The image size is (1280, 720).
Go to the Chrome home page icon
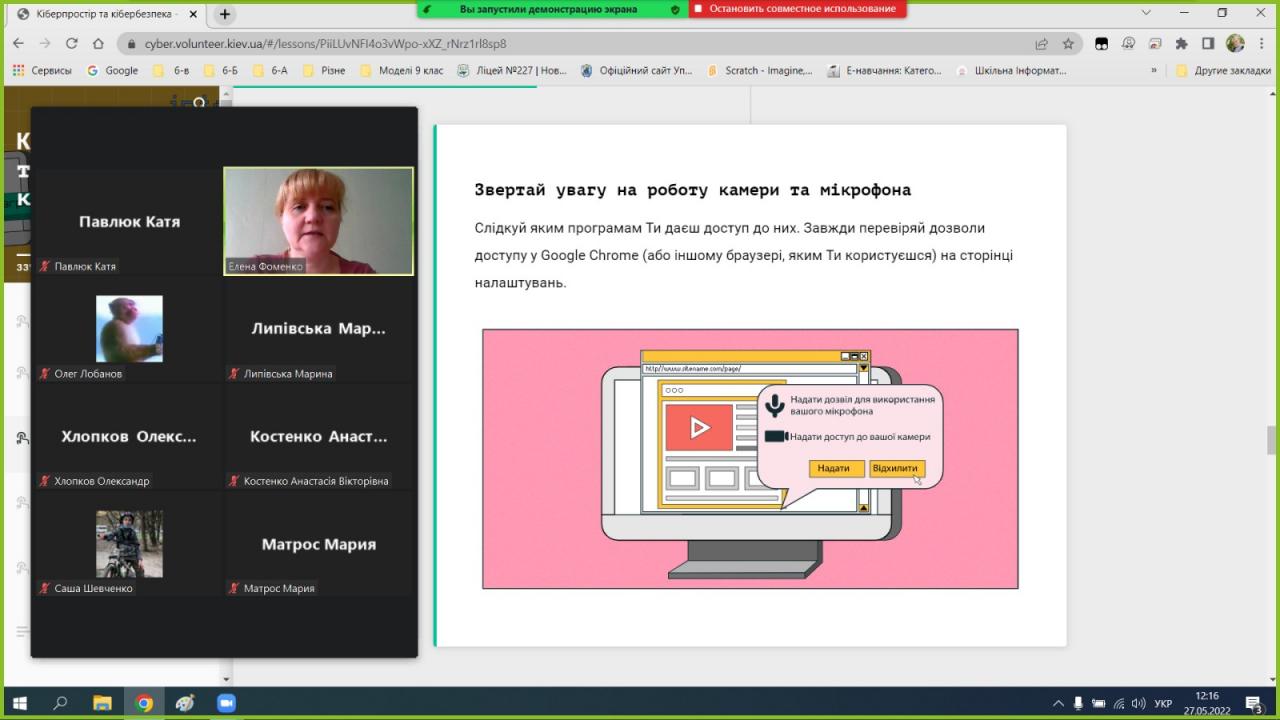pos(98,44)
